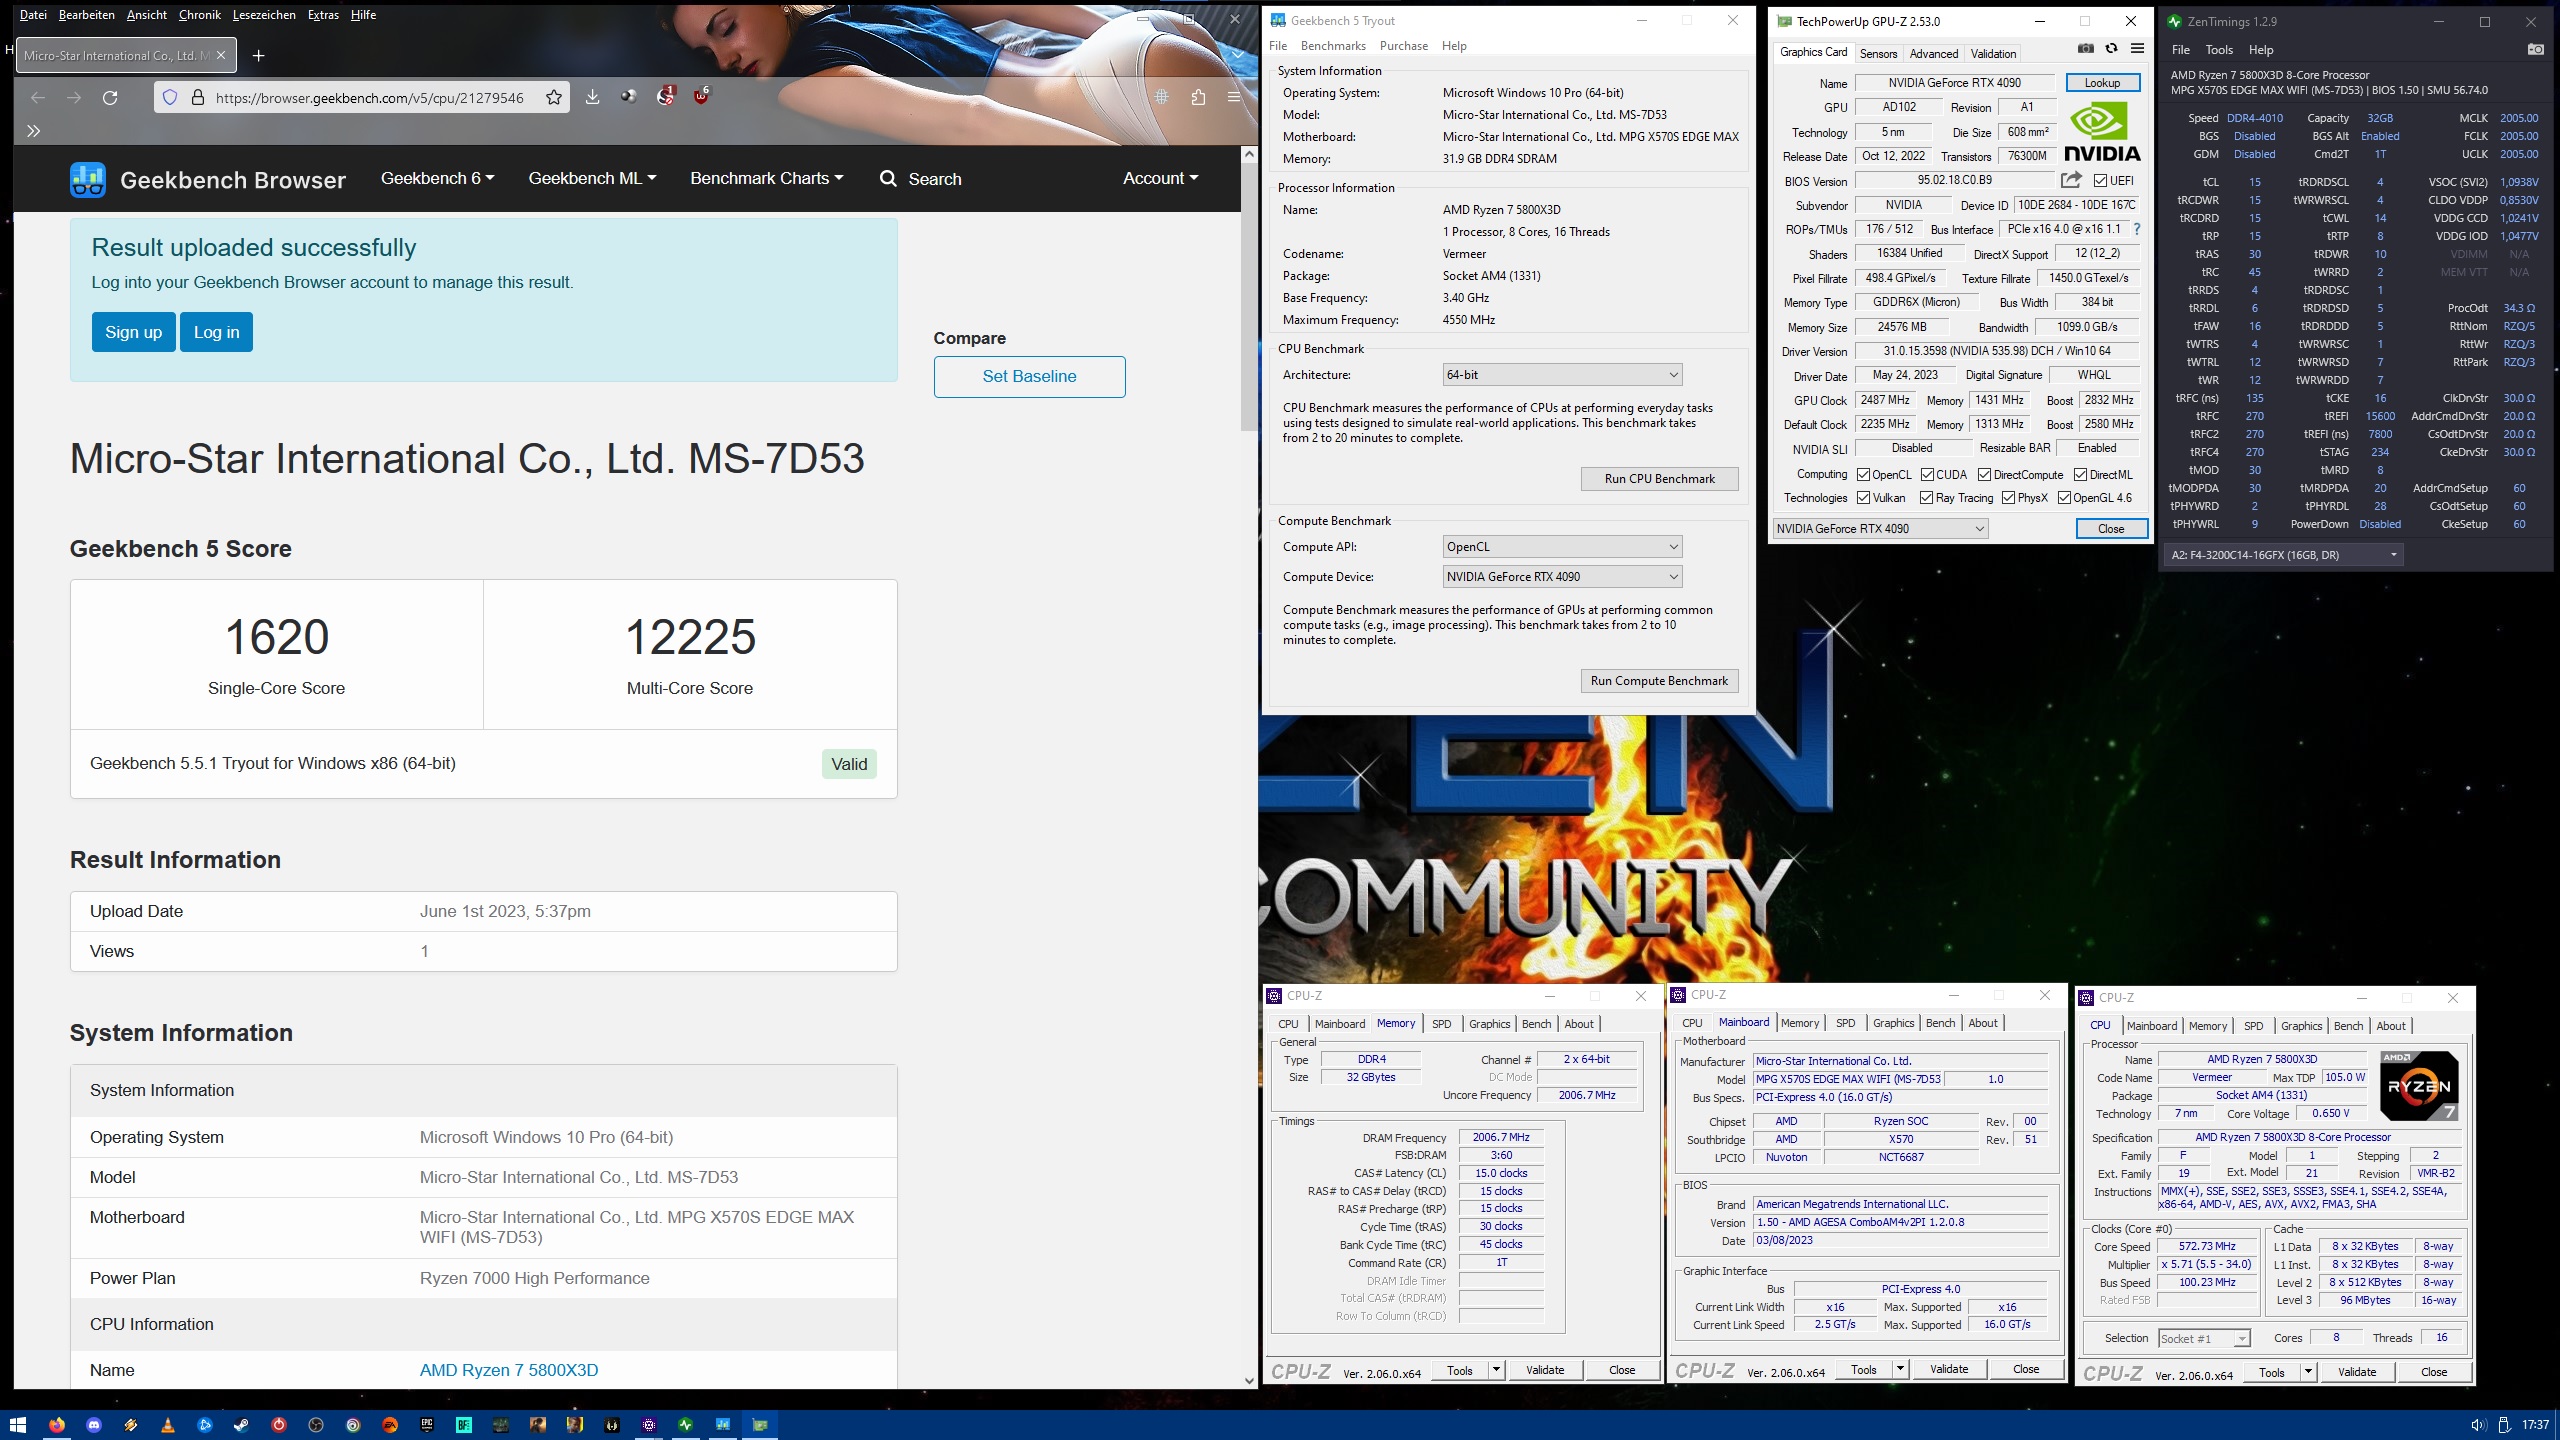Bookmark this page with the star icon
The image size is (2560, 1440).
click(554, 97)
